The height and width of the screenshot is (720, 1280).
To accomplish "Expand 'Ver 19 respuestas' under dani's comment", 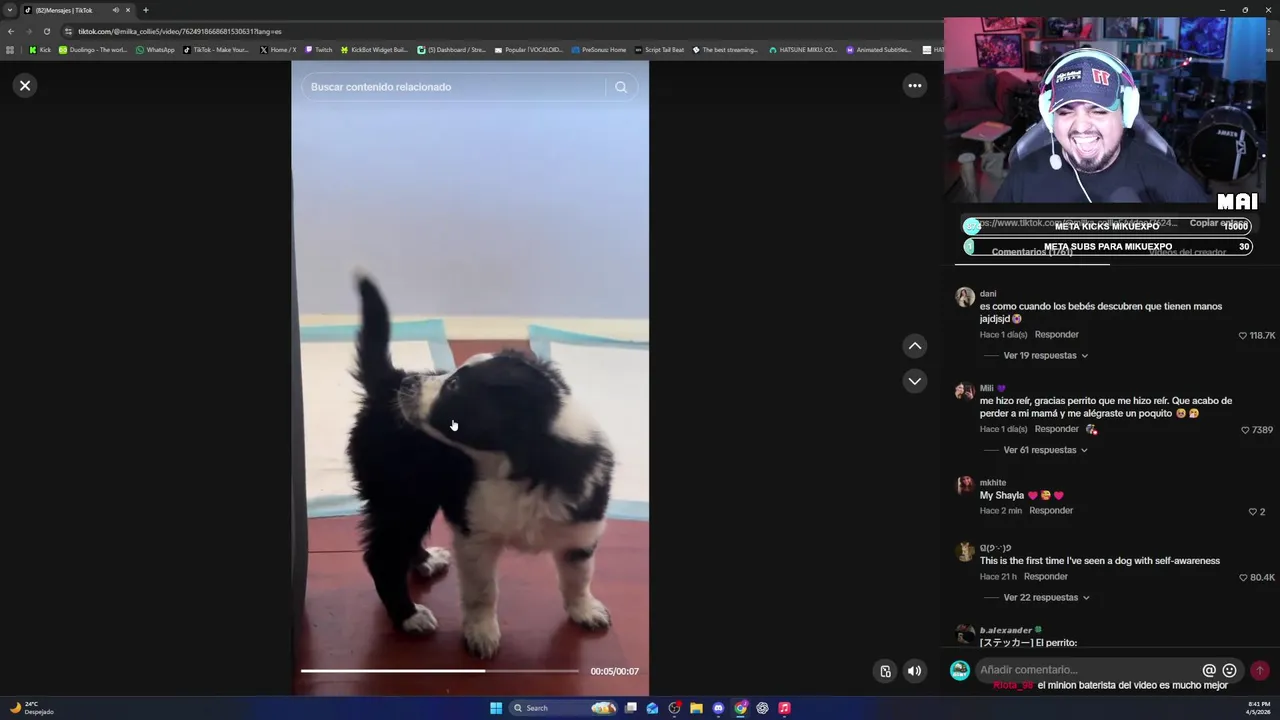I will pos(1045,356).
